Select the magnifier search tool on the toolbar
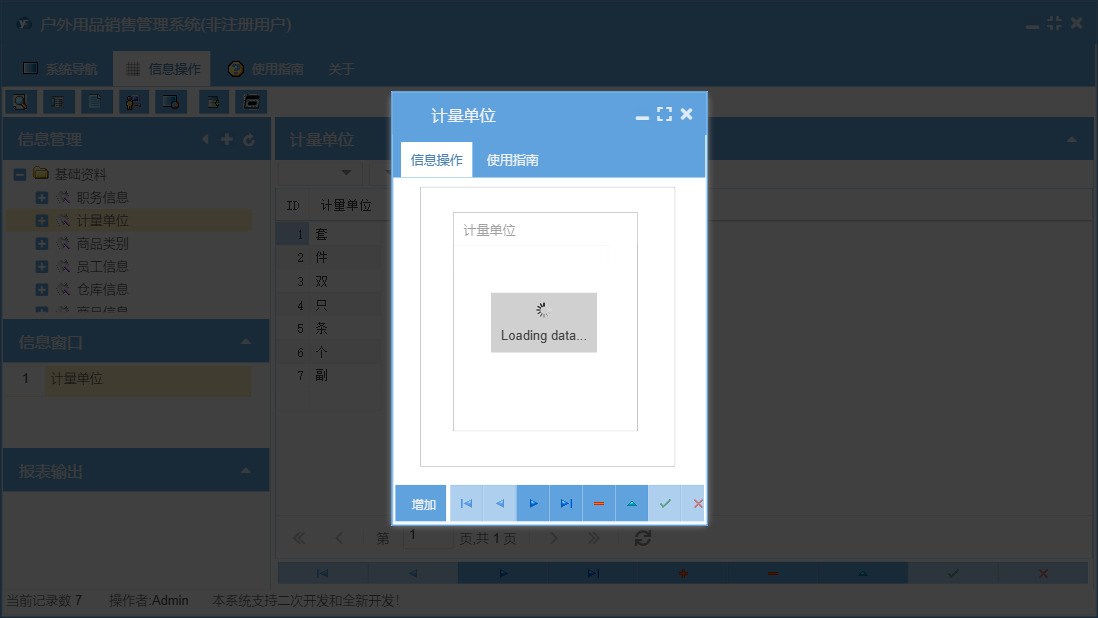The height and width of the screenshot is (618, 1098). (x=21, y=101)
